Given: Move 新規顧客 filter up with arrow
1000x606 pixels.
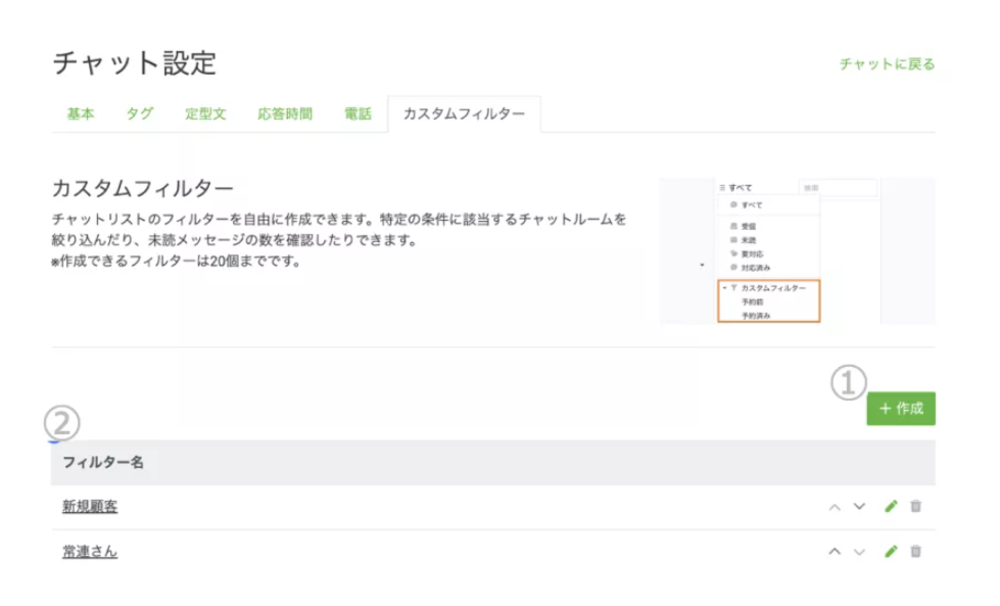Looking at the screenshot, I should click(x=835, y=507).
